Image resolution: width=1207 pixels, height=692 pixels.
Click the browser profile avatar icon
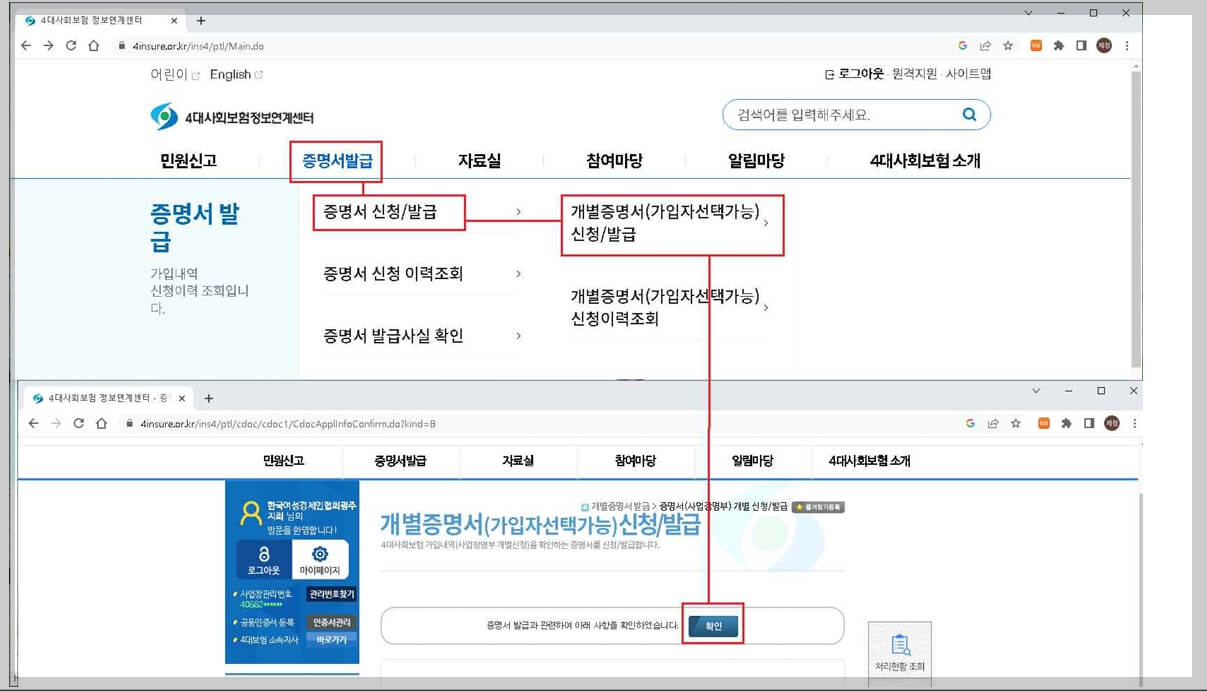pos(1103,46)
